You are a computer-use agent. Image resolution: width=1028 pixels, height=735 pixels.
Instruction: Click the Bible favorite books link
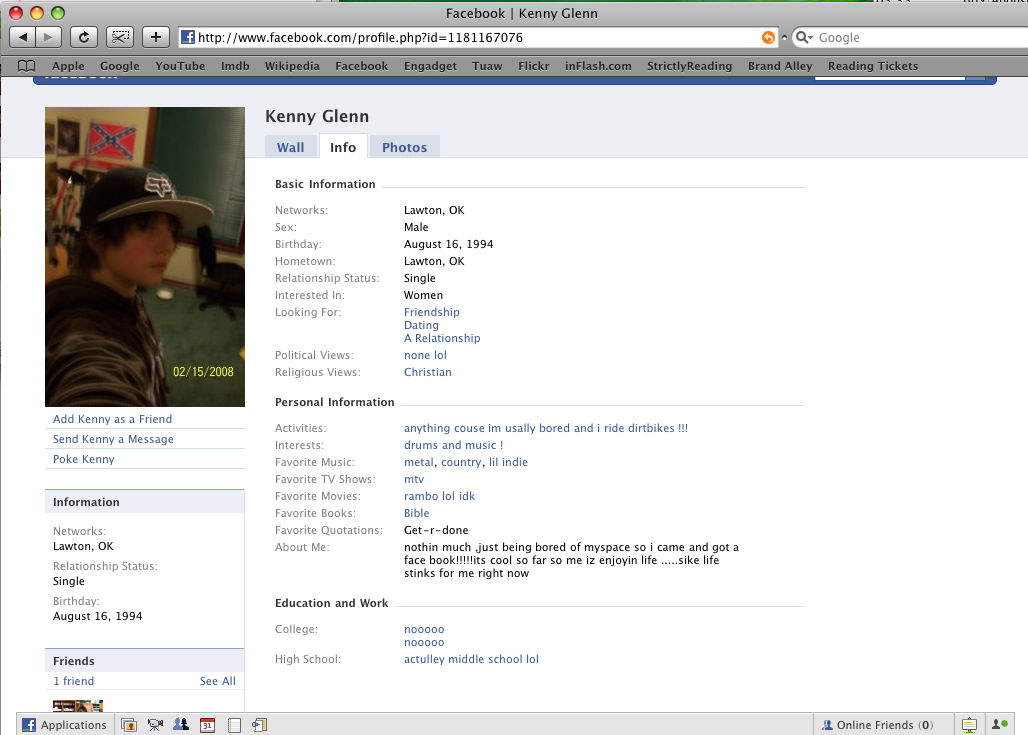point(416,513)
